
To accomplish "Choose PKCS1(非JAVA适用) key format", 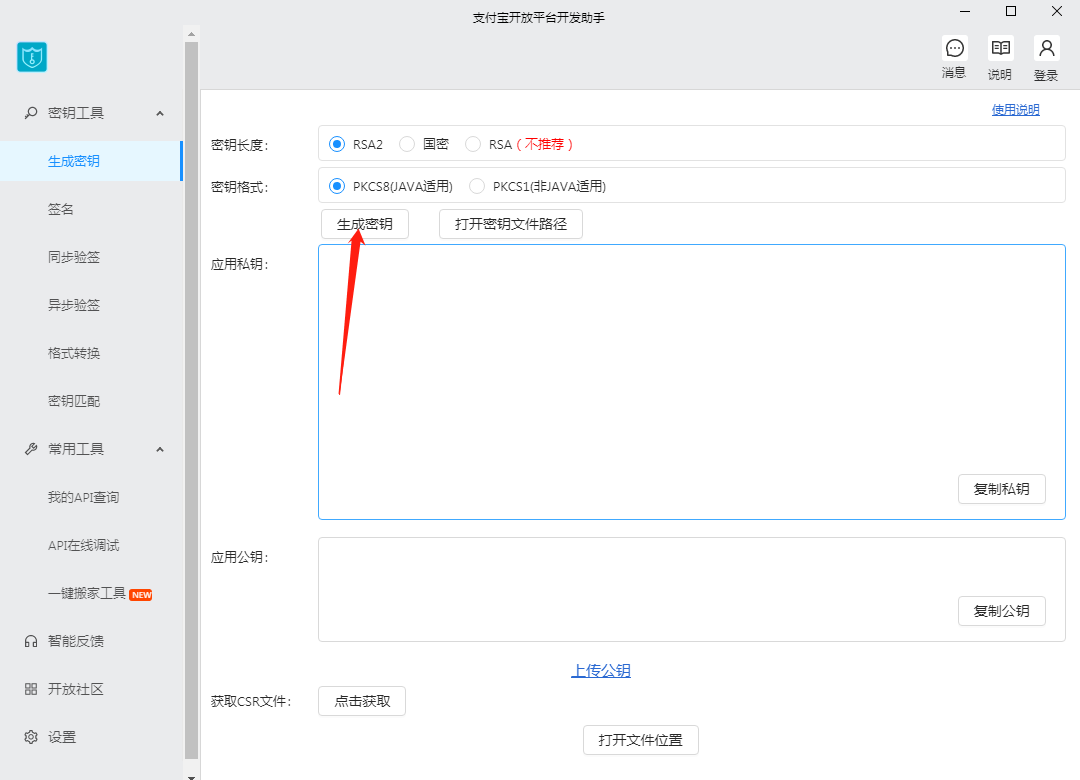I will [477, 186].
